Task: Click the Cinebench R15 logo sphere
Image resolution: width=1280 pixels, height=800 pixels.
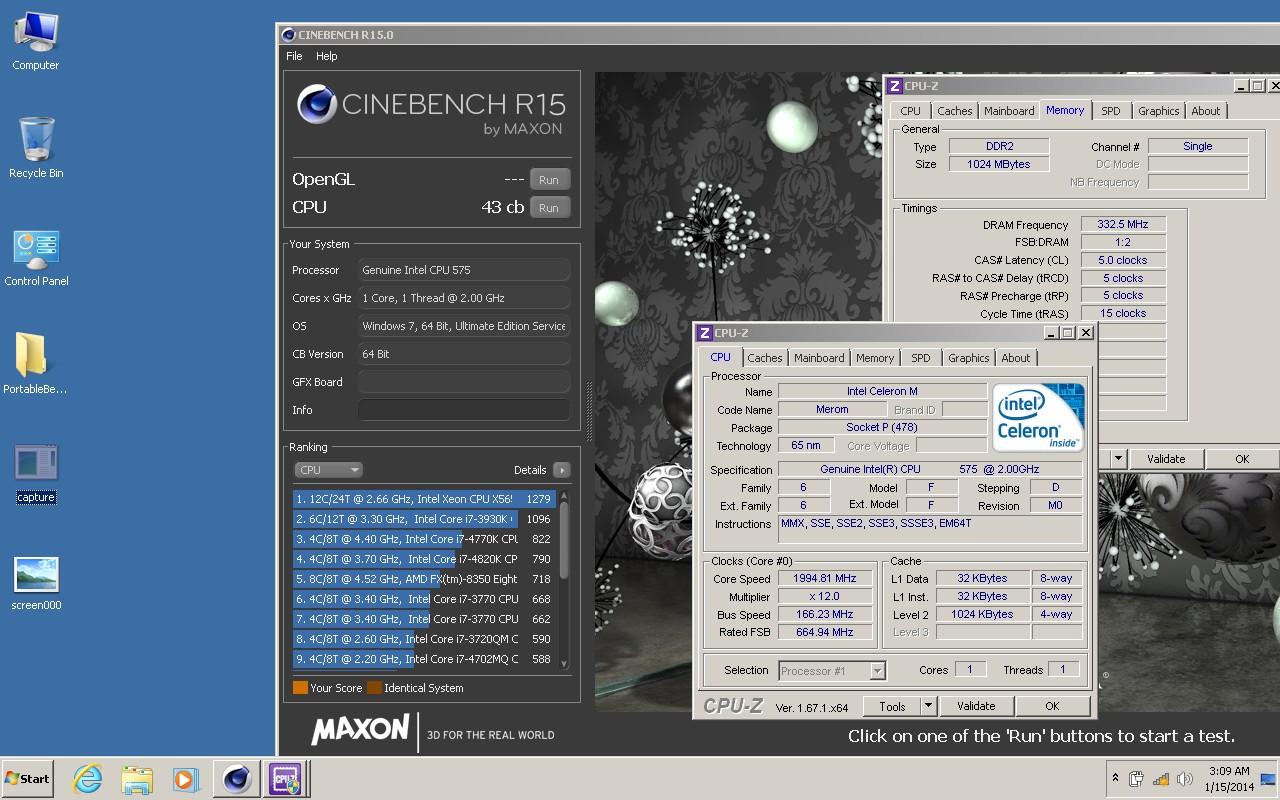Action: point(317,105)
